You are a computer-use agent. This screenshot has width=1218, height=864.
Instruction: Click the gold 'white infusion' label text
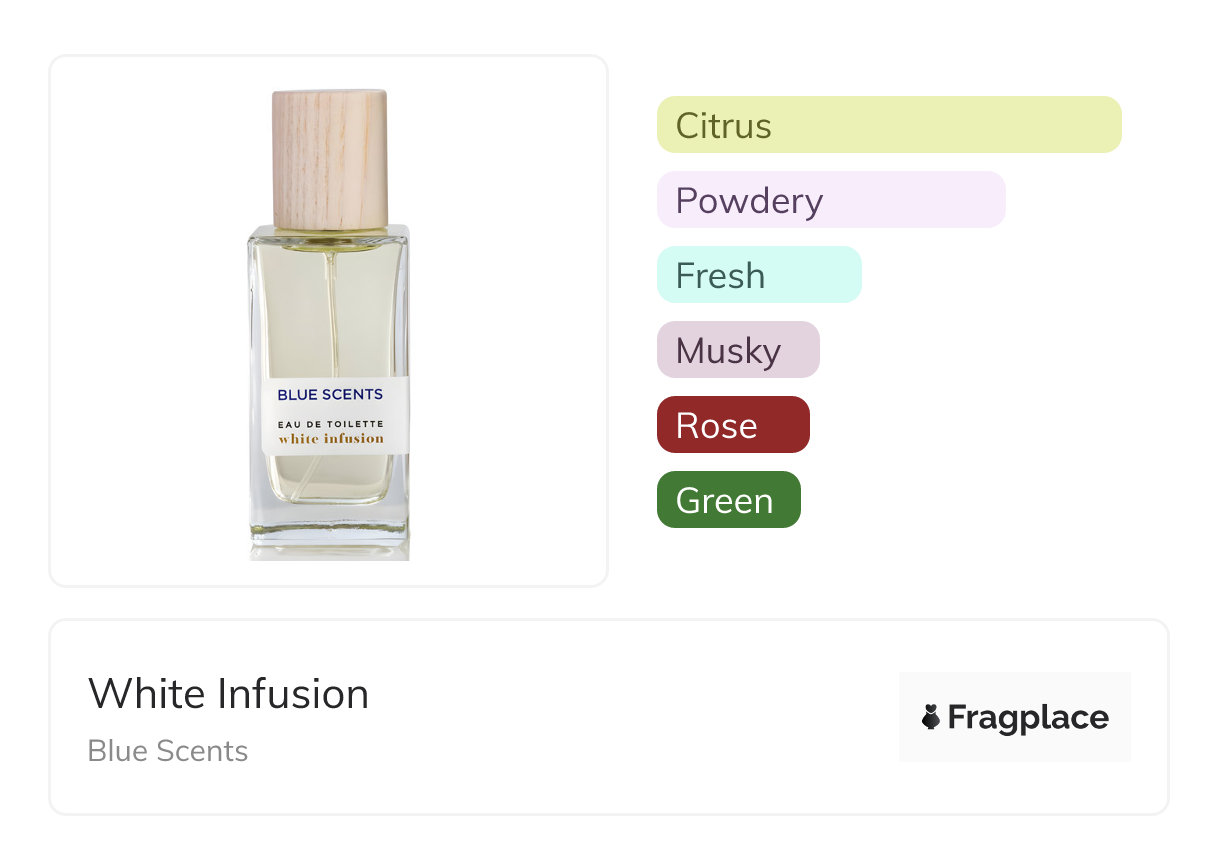331,438
